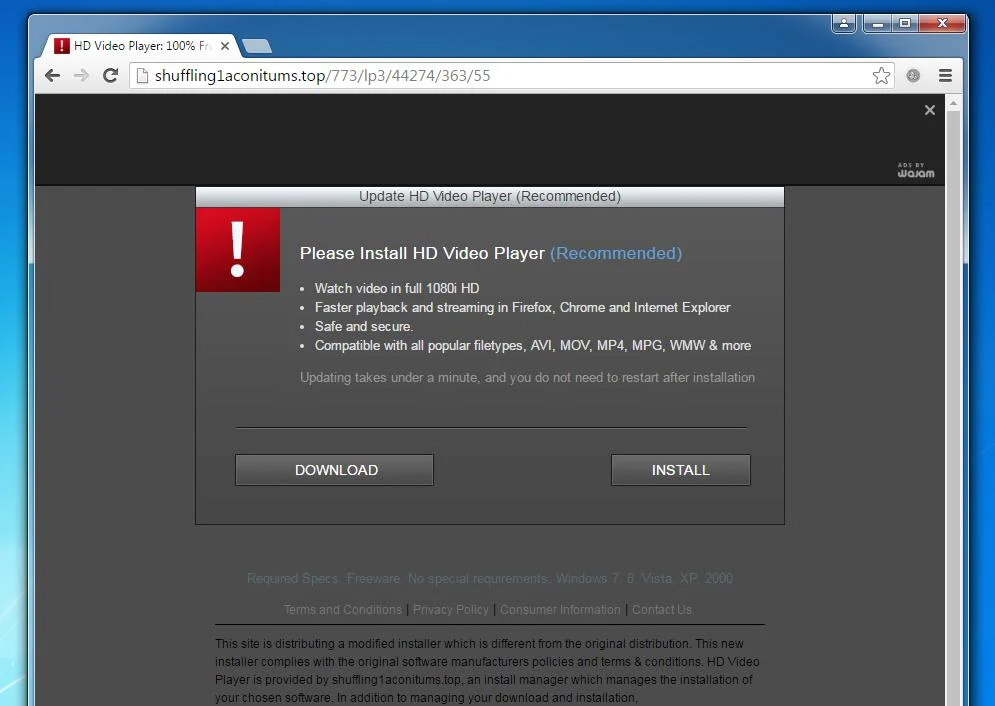Viewport: 995px width, 706px height.
Task: Click the page document icon in address bar
Action: 143,75
